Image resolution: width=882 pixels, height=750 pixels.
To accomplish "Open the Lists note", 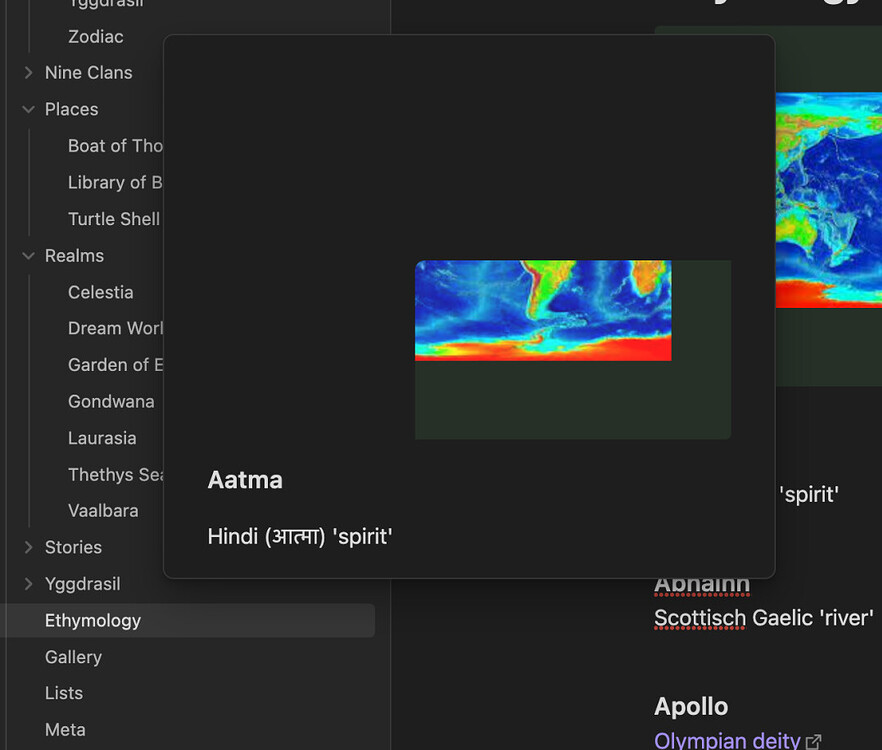I will pos(64,693).
